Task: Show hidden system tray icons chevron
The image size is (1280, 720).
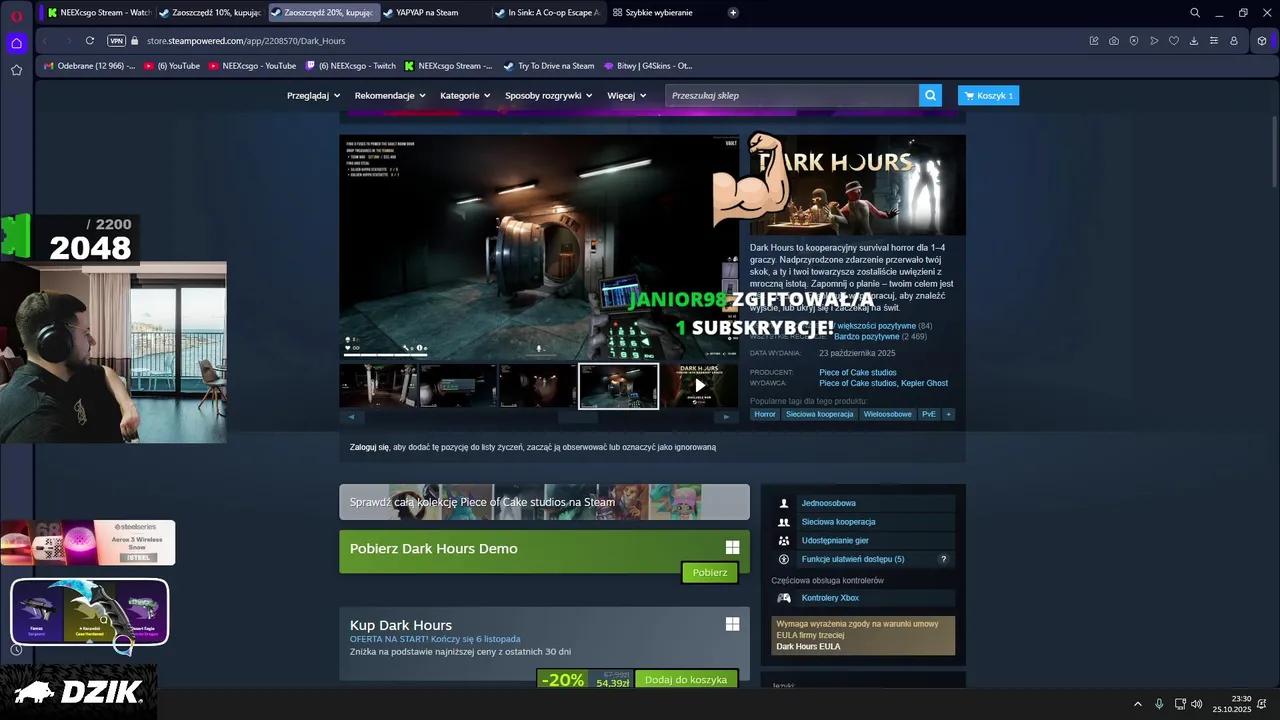Action: click(x=1137, y=704)
